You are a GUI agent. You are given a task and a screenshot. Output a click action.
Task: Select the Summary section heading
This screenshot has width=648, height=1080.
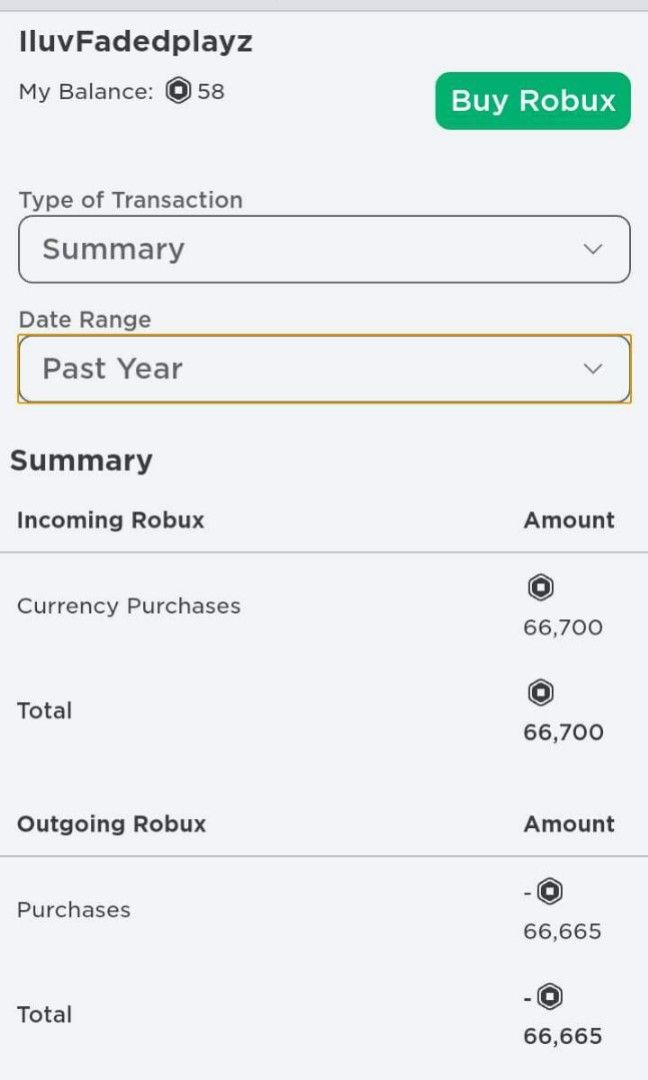81,460
